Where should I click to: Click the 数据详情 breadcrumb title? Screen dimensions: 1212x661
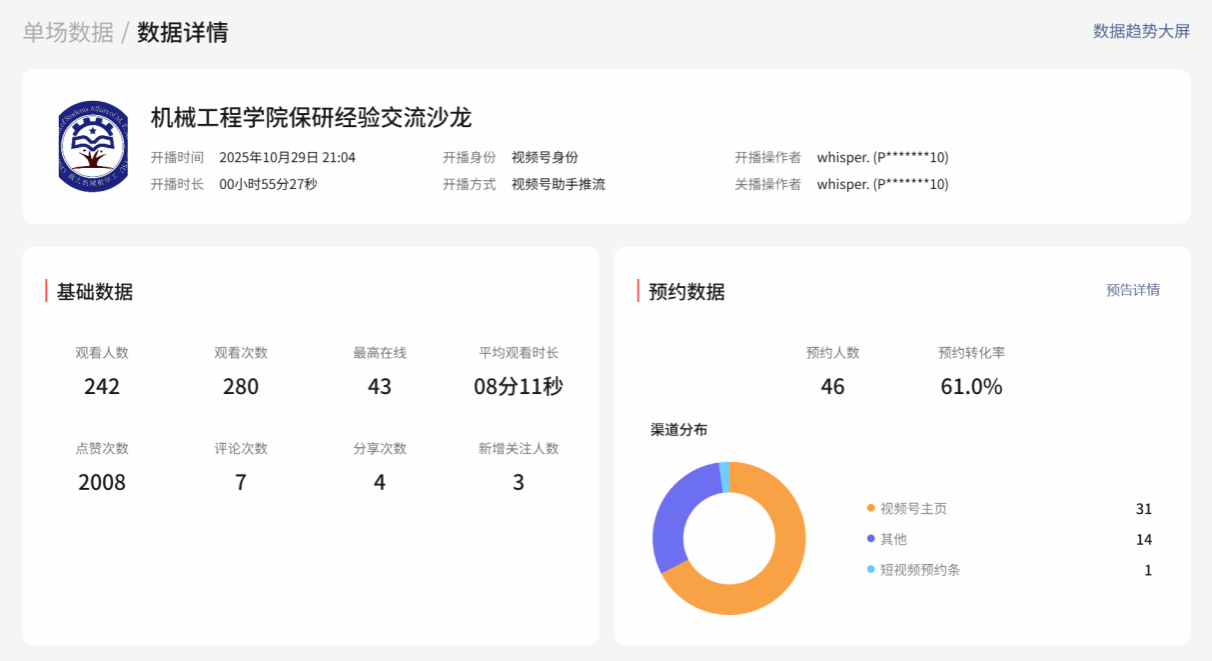tap(183, 32)
